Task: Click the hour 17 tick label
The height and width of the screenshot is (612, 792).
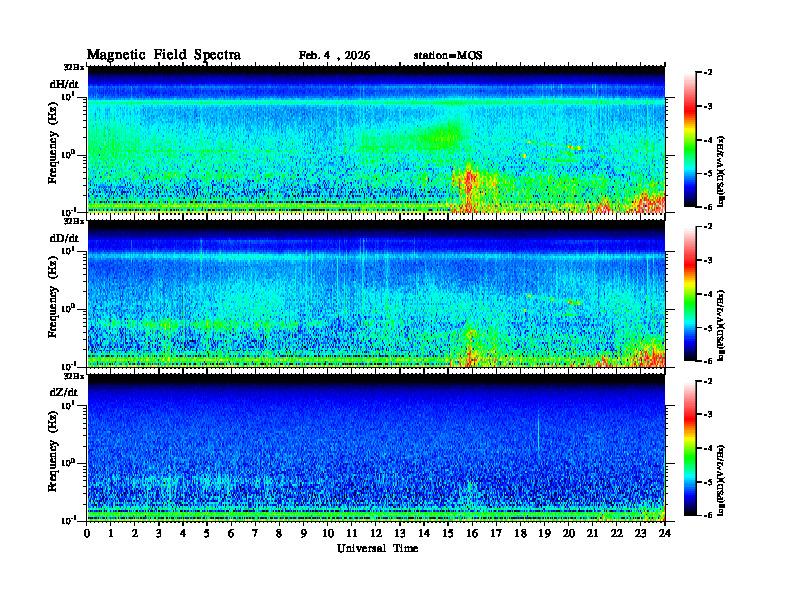Action: click(x=496, y=534)
